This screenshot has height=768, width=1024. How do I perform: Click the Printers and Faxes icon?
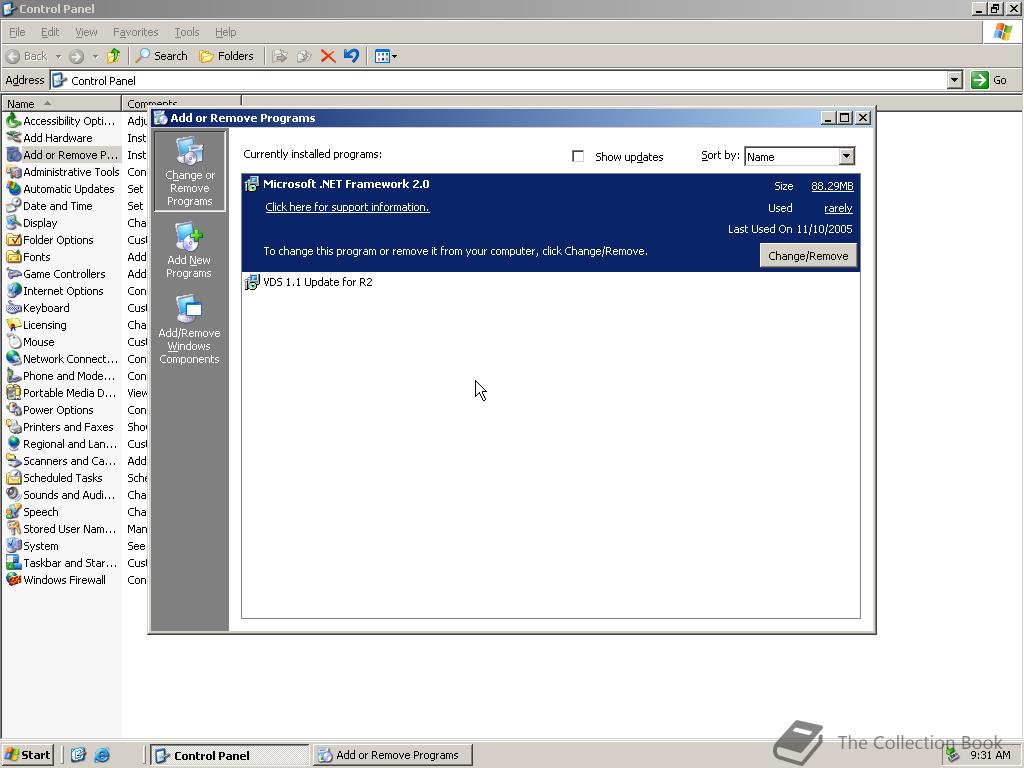point(13,426)
